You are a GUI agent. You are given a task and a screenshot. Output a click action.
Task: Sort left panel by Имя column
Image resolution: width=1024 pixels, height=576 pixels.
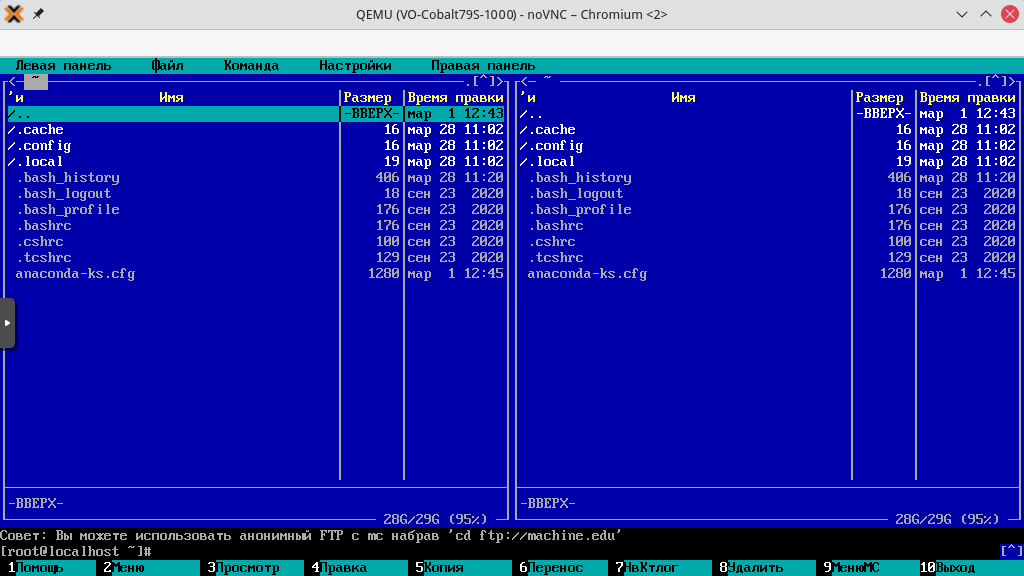click(x=171, y=97)
